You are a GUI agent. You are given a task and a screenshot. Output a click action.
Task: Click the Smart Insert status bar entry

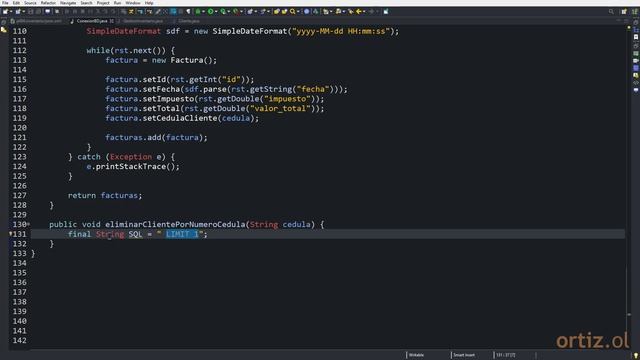point(464,355)
